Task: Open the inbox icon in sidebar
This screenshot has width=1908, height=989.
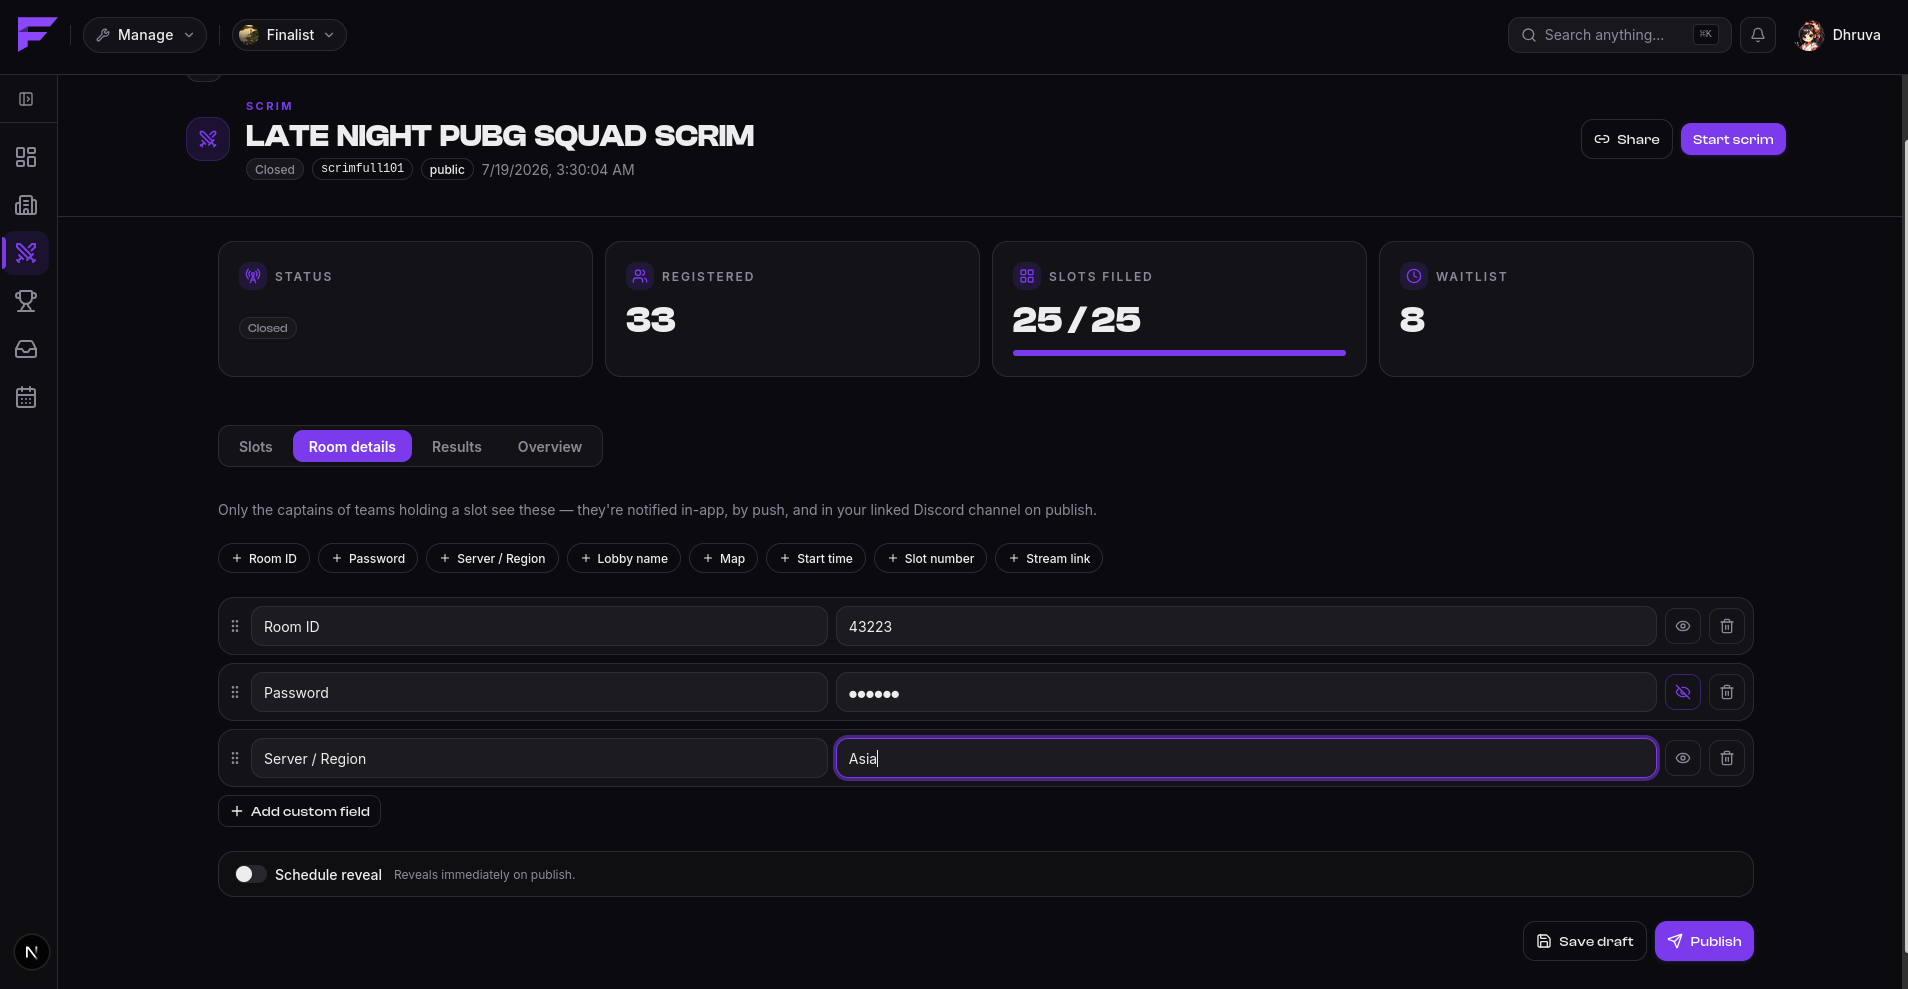Action: pos(26,349)
